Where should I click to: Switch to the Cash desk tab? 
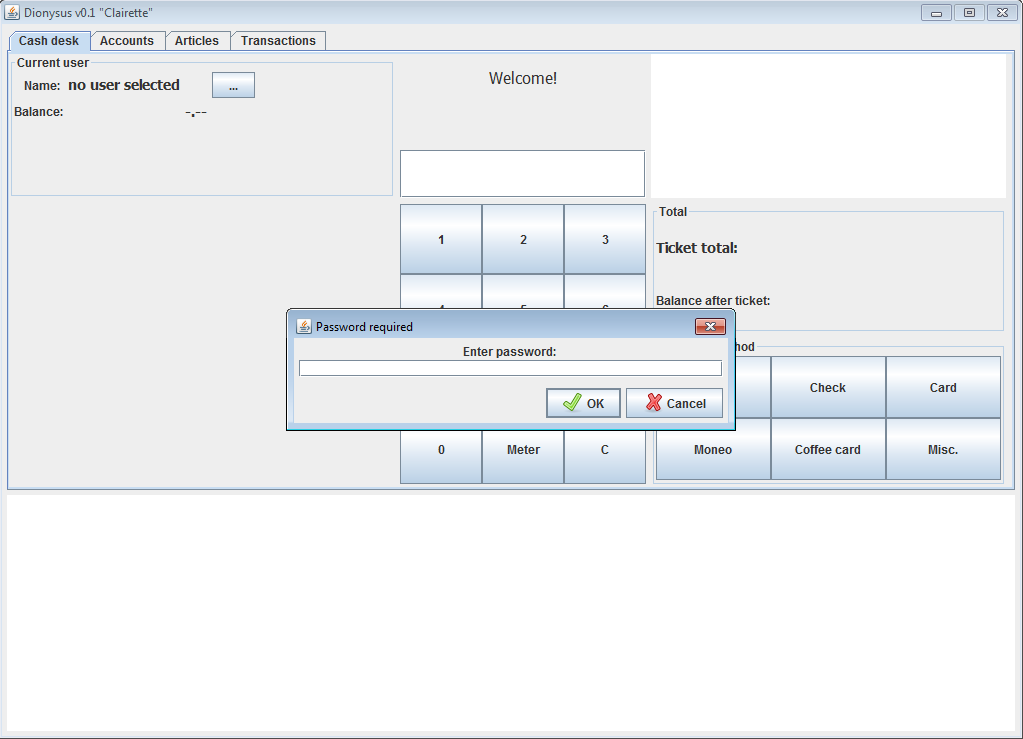[x=49, y=40]
